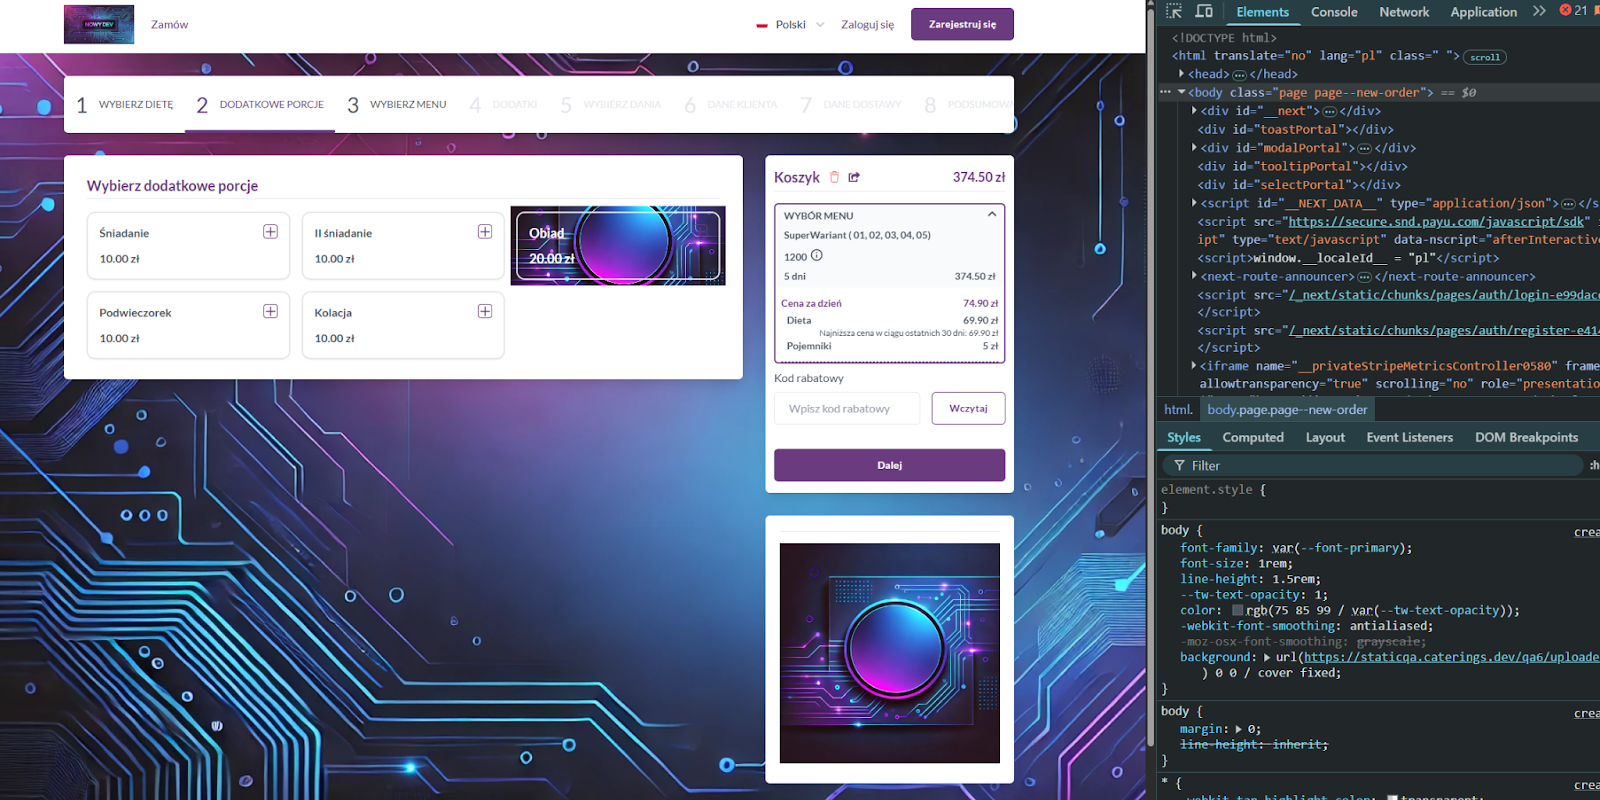The image size is (1600, 800).
Task: Show more DevTools tabs chevron
Action: [1539, 11]
